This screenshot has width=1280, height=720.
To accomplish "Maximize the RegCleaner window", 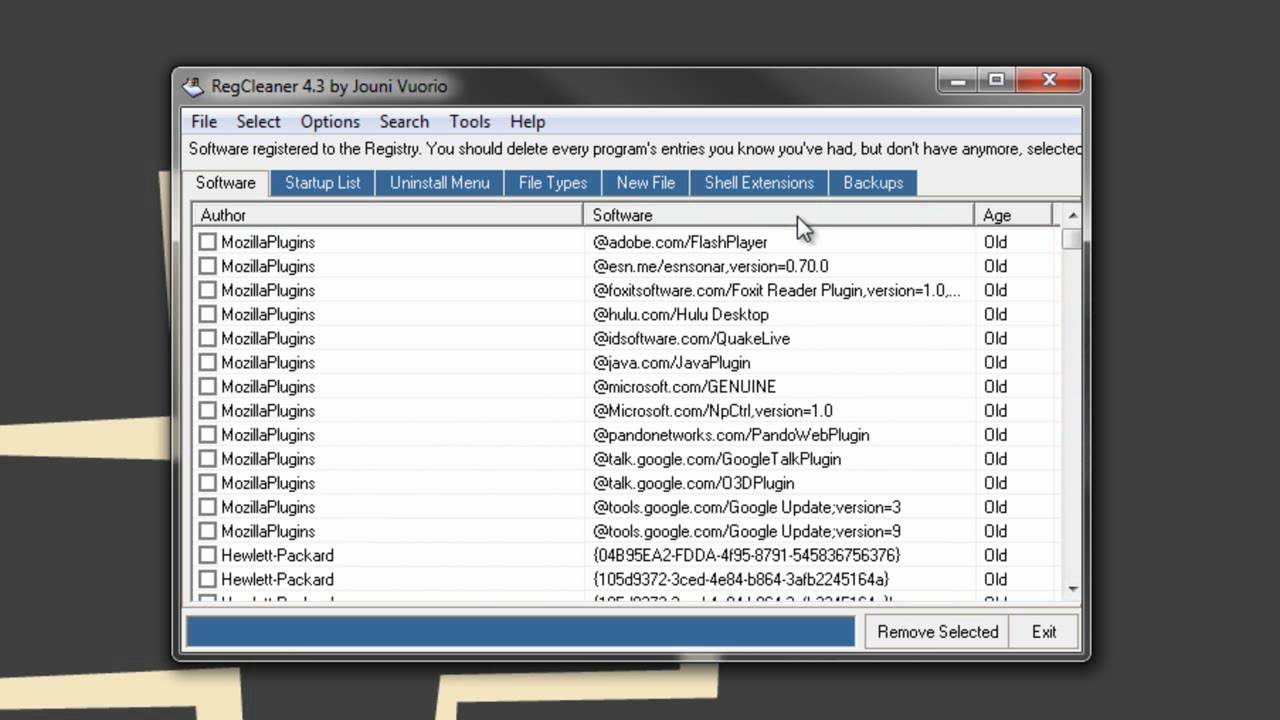I will click(997, 81).
